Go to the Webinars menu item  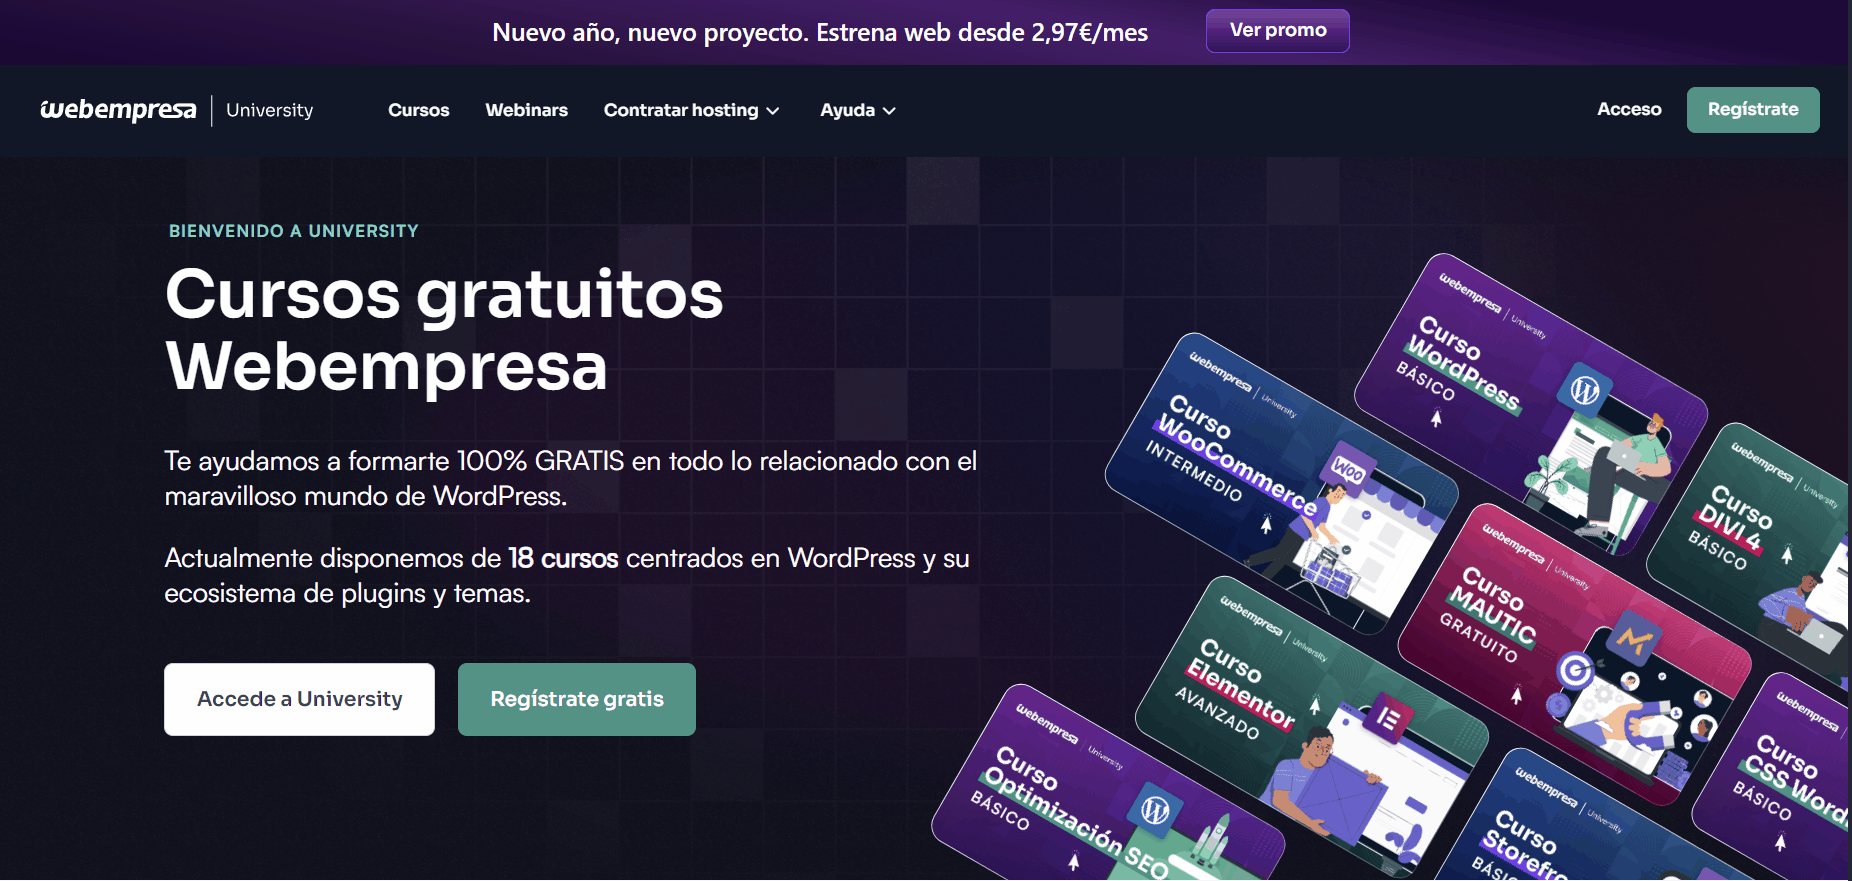click(x=526, y=110)
